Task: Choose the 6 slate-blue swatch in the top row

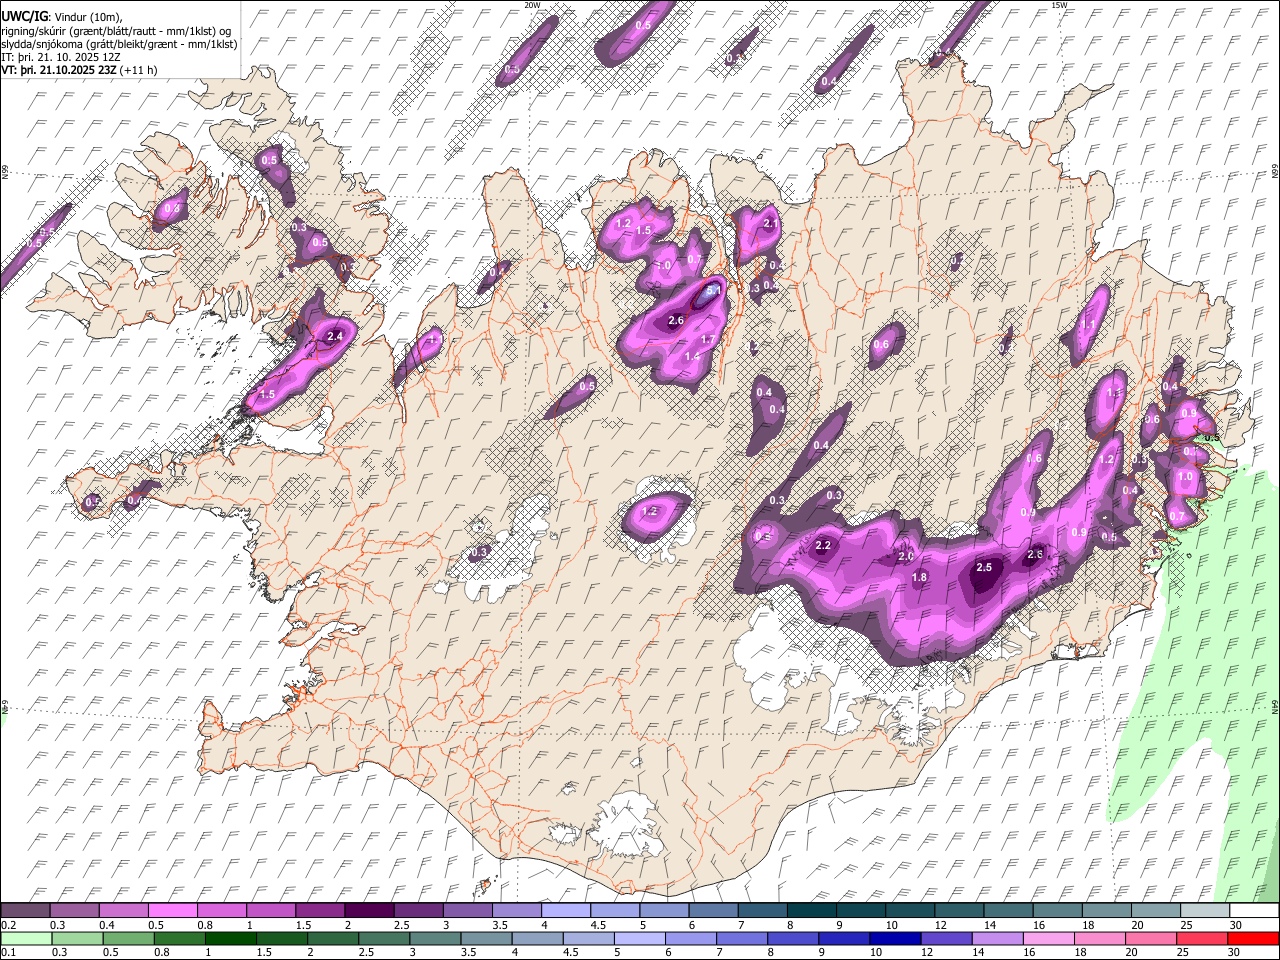Action: [712, 911]
